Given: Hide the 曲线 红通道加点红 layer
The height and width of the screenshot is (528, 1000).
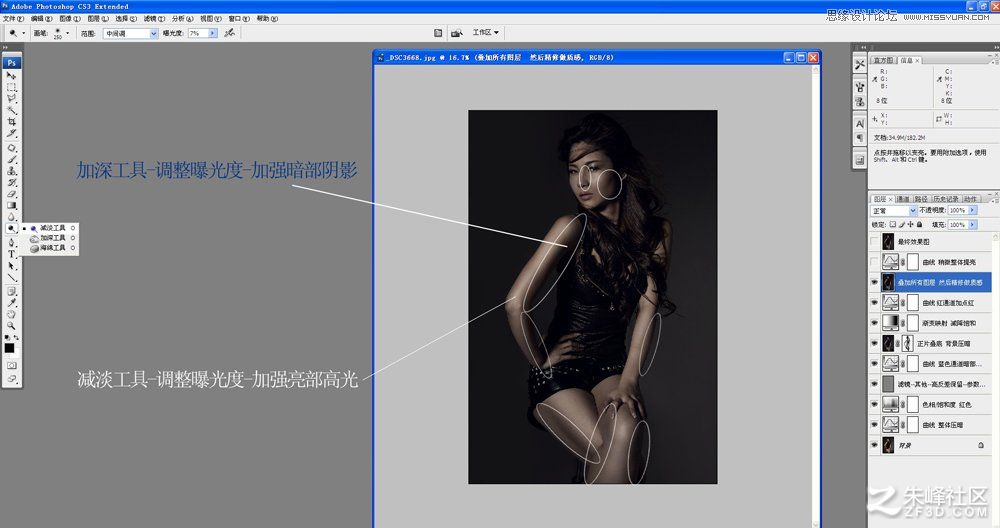Looking at the screenshot, I should [x=874, y=303].
